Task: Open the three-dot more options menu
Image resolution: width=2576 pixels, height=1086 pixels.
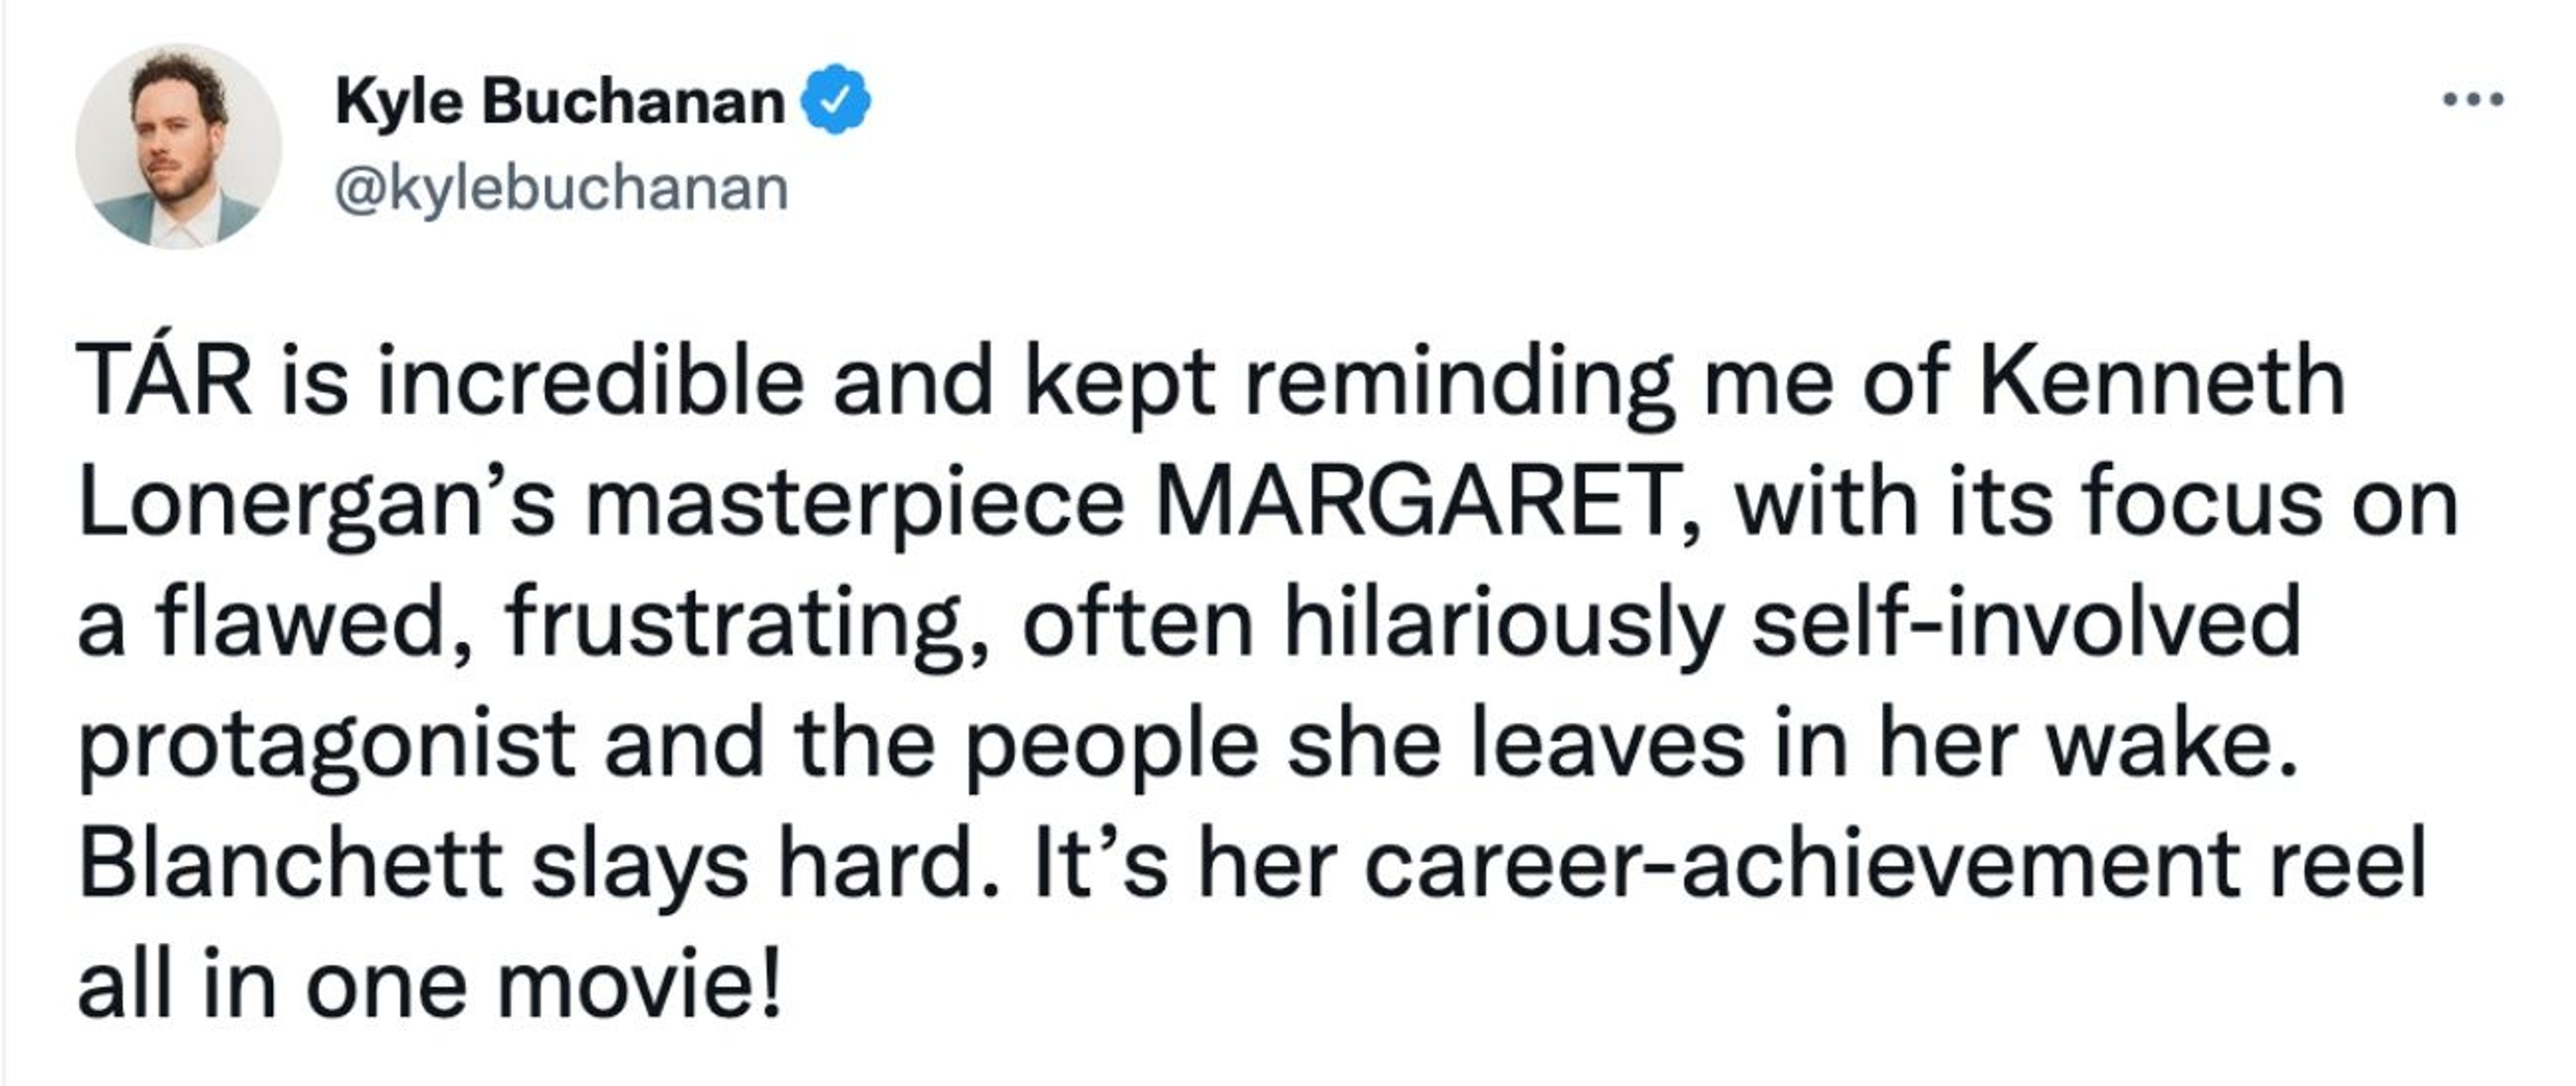Action: (2473, 100)
